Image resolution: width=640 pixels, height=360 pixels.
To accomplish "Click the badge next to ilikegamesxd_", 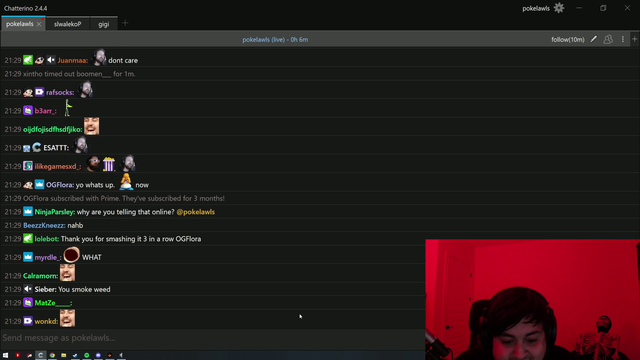I will [28, 166].
